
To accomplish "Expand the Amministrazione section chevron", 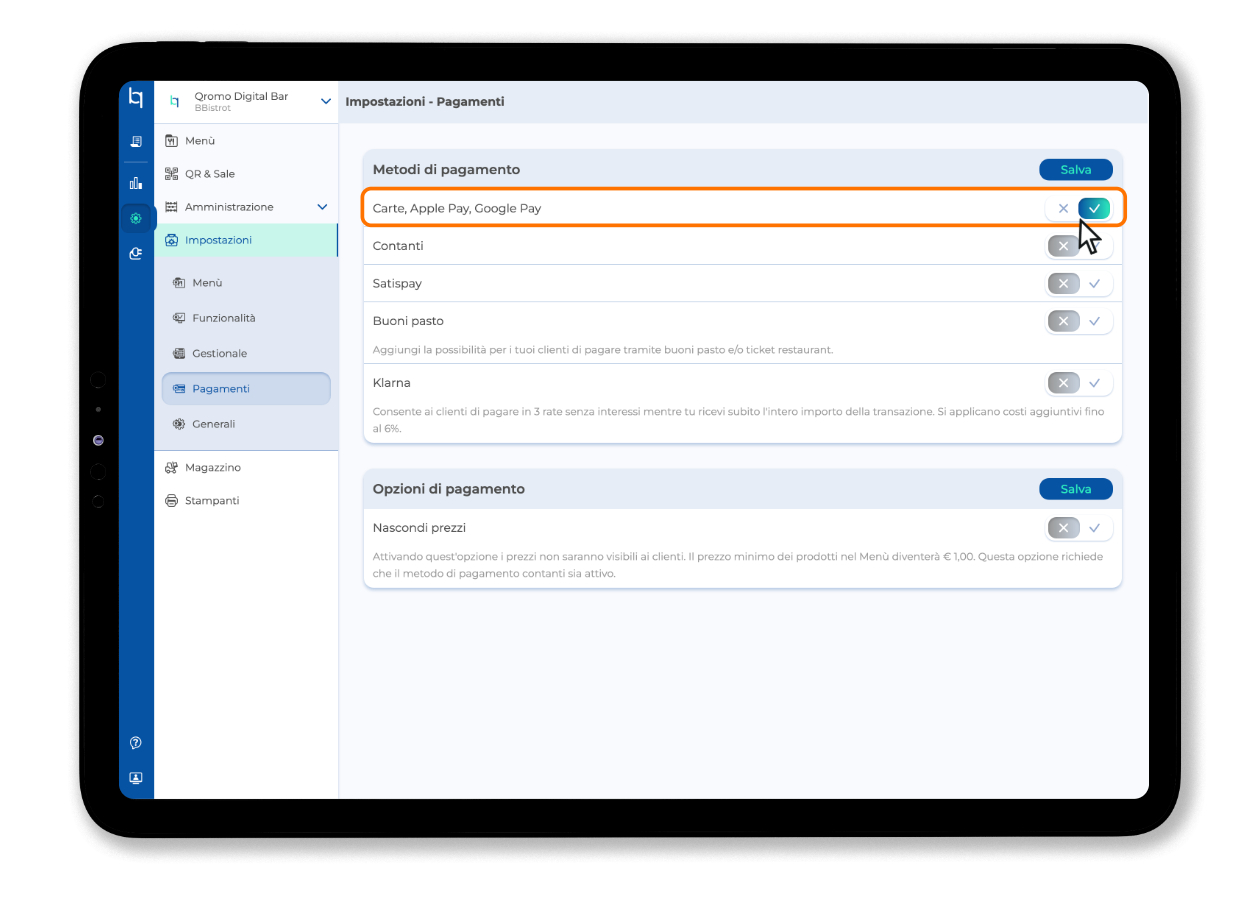I will (x=322, y=207).
